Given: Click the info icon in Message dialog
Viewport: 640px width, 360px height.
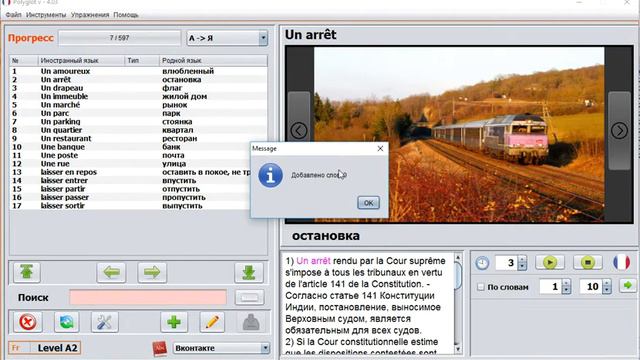Looking at the screenshot, I should coord(270,176).
